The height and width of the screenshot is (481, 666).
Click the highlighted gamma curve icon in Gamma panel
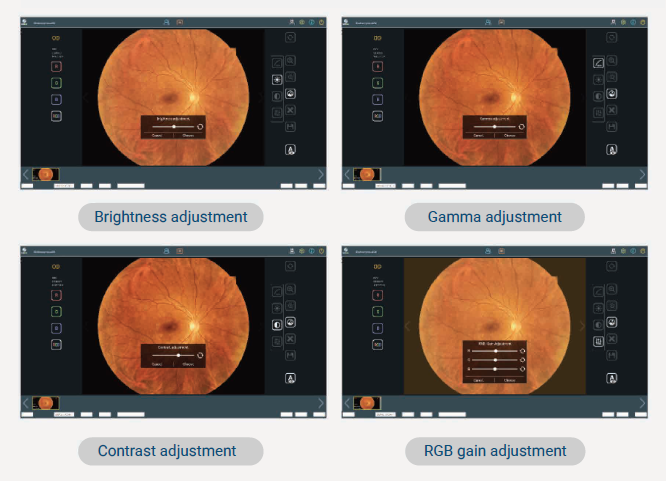click(x=598, y=63)
